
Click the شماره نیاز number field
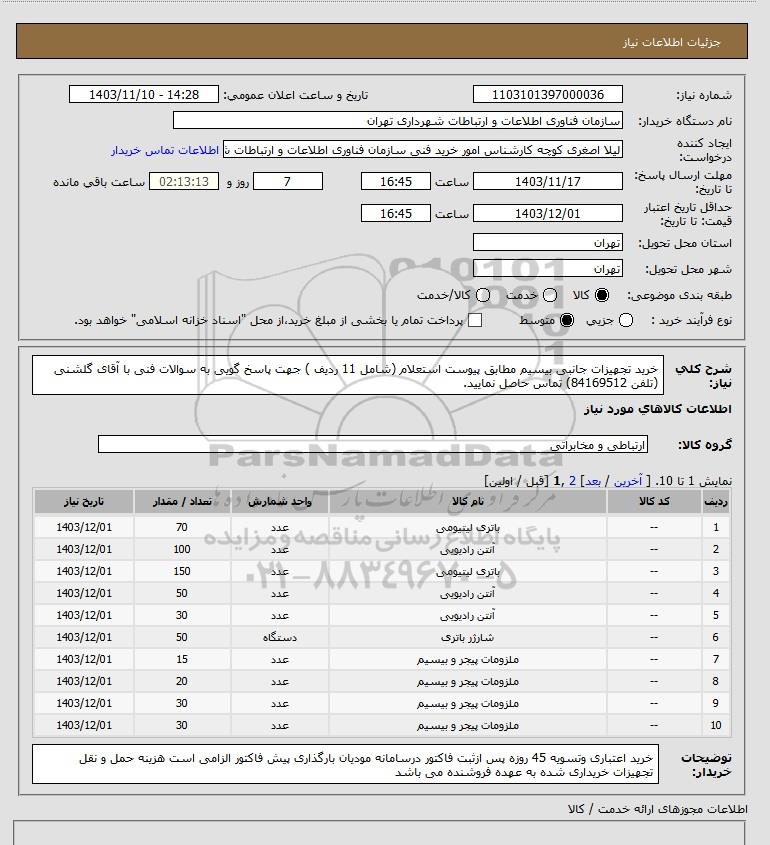point(547,94)
